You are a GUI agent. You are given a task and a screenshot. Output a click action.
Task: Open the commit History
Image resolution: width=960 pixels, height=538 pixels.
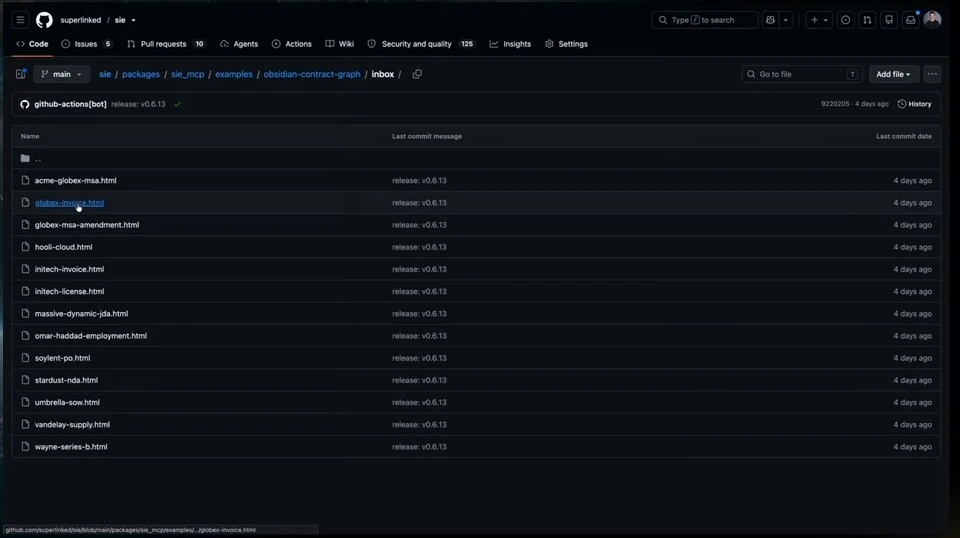coord(915,104)
